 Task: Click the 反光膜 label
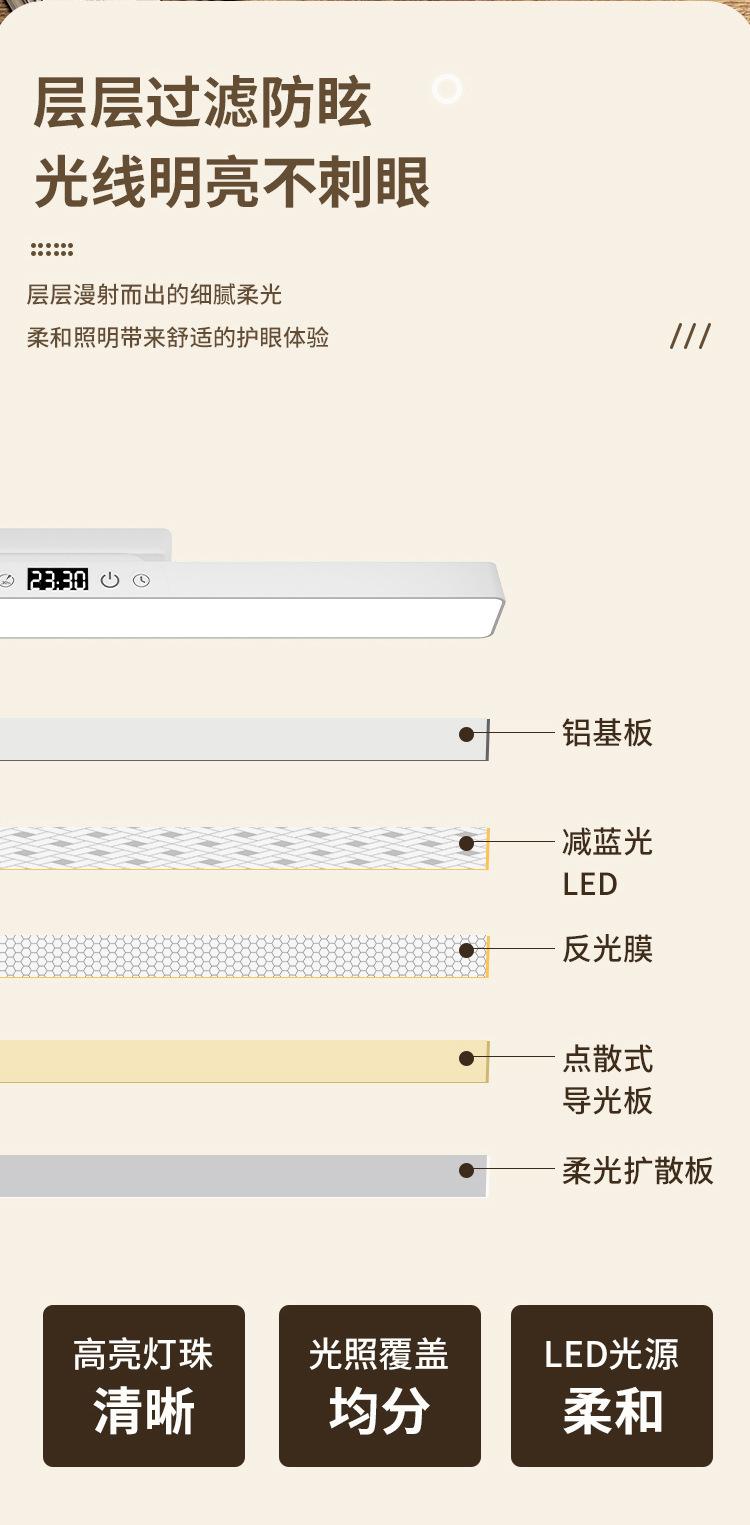click(x=607, y=949)
